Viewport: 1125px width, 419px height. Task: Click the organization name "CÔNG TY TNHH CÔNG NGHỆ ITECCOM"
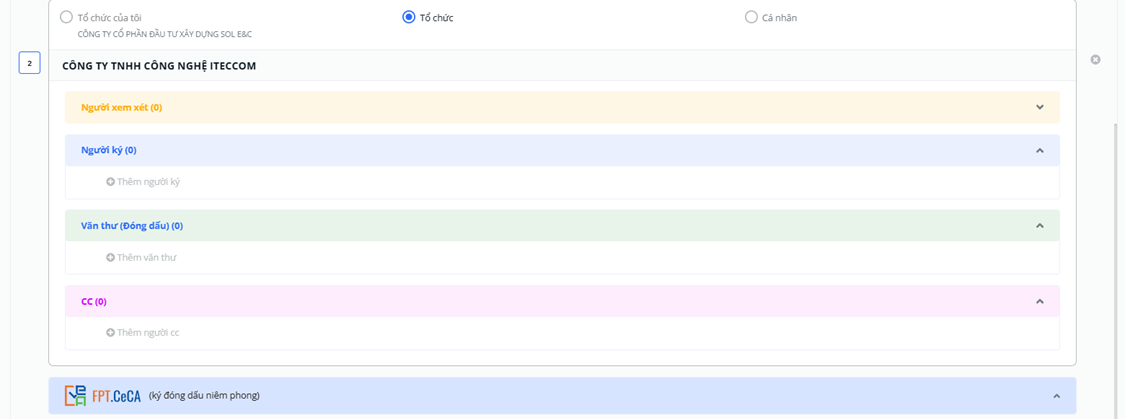(x=160, y=66)
